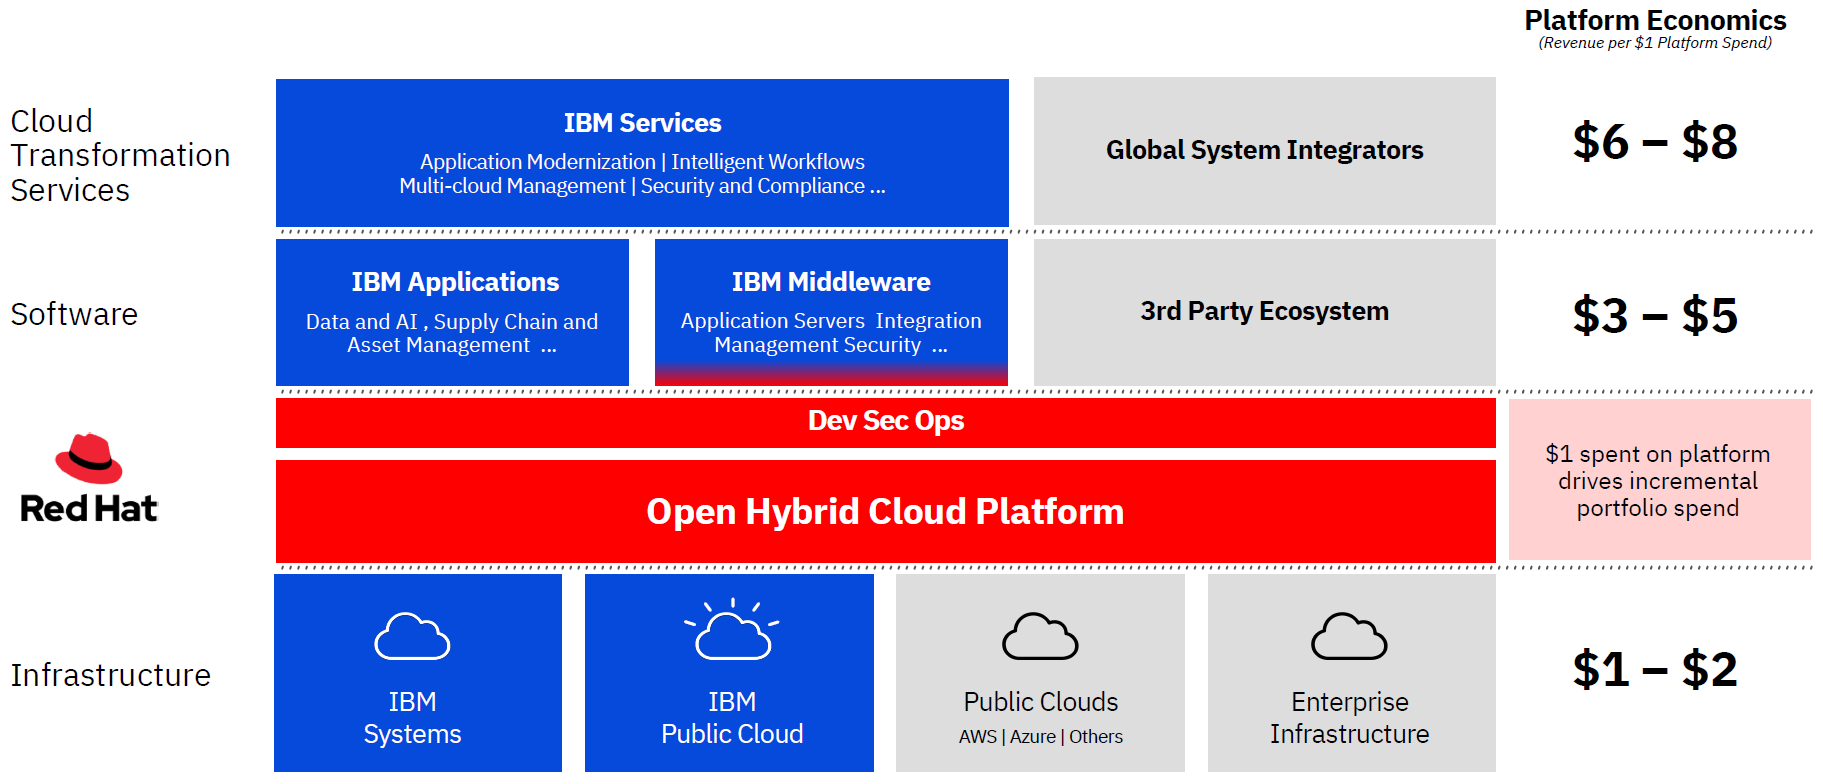This screenshot has width=1823, height=784.
Task: Click the Dev Sec Ops red bar
Action: [885, 421]
